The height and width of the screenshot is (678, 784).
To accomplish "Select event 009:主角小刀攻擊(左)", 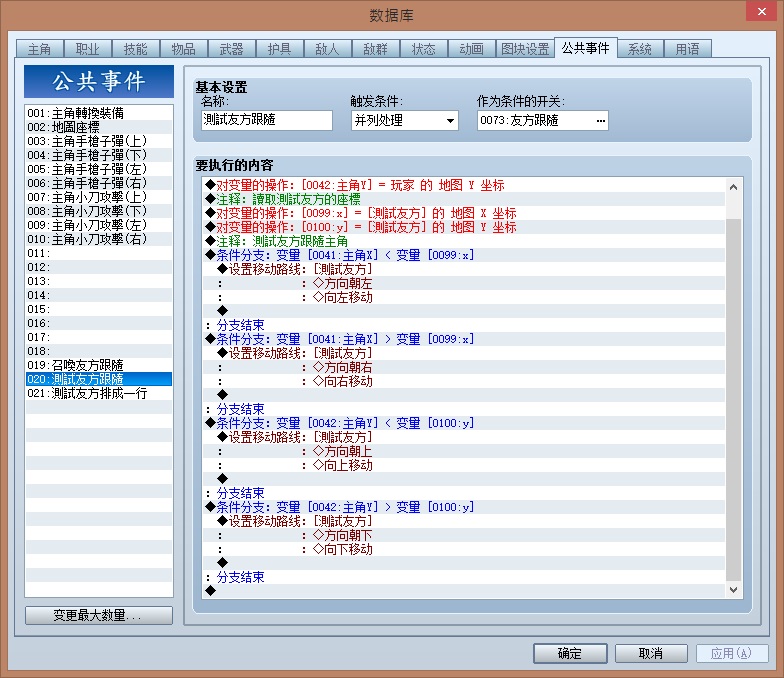I will pyautogui.click(x=99, y=225).
